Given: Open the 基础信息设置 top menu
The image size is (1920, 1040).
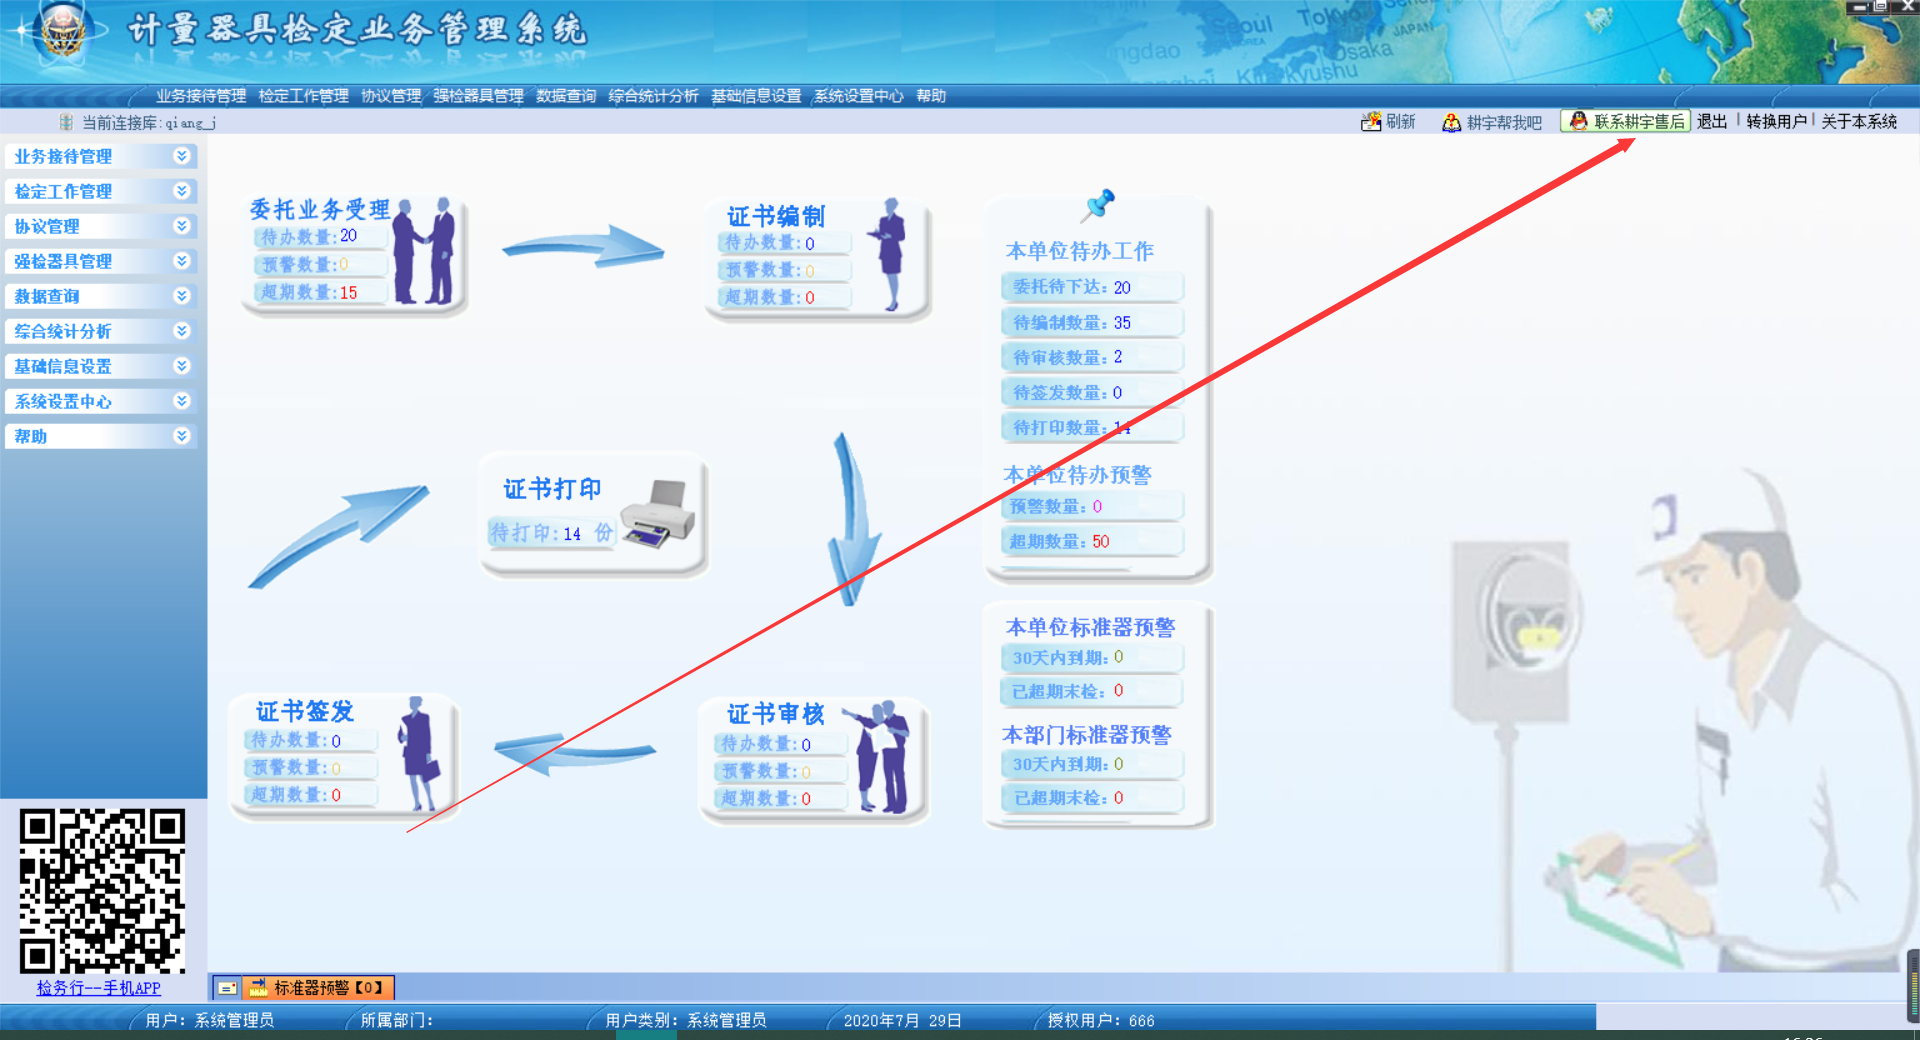Looking at the screenshot, I should click(x=756, y=96).
